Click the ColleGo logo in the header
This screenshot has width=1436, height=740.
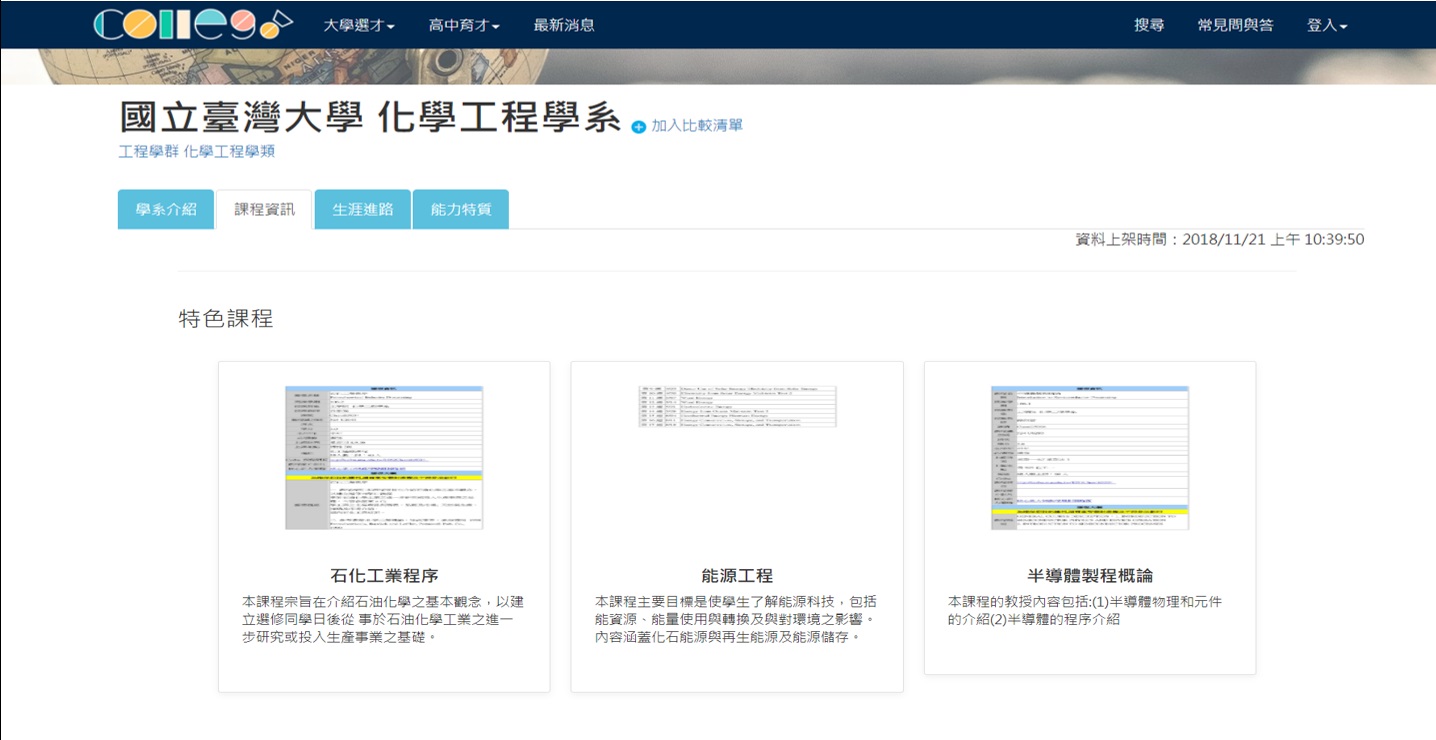(x=193, y=24)
